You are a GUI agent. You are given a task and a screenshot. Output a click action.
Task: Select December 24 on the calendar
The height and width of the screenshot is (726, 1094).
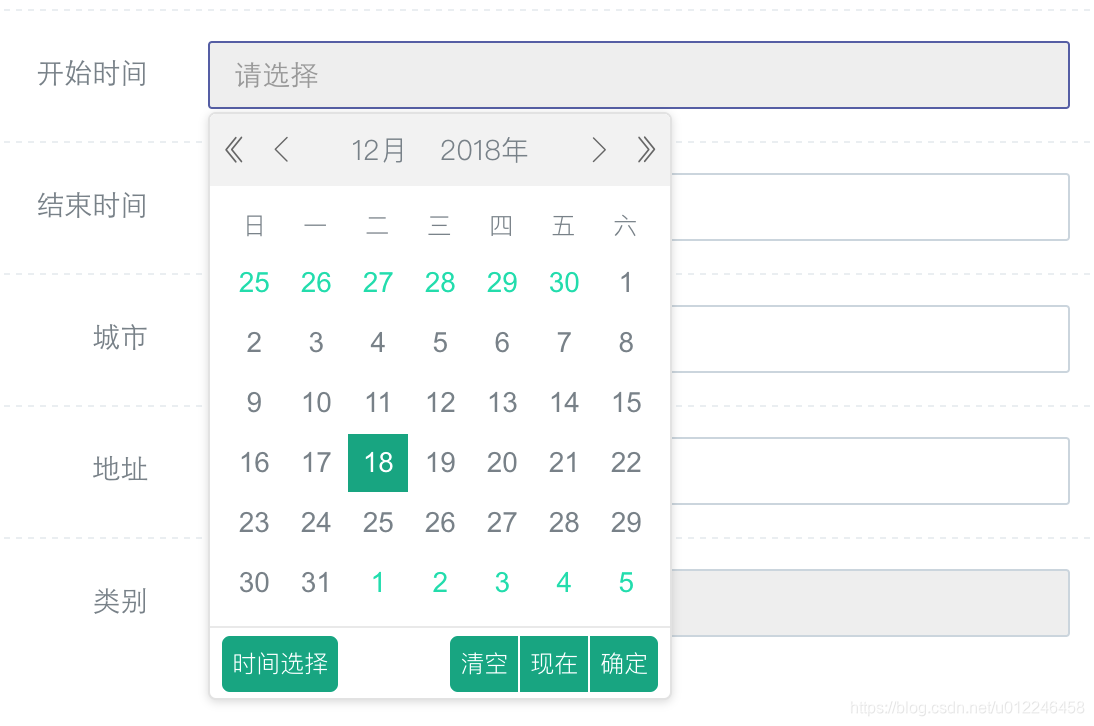[316, 522]
